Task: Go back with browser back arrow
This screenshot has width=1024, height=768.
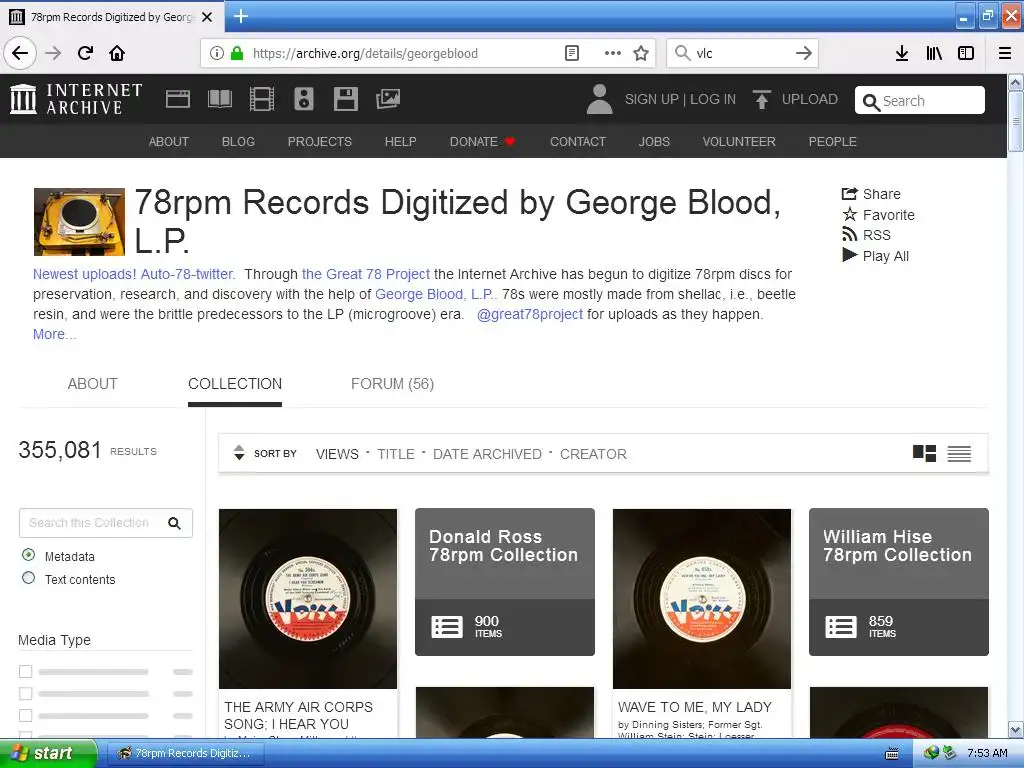Action: click(x=20, y=53)
